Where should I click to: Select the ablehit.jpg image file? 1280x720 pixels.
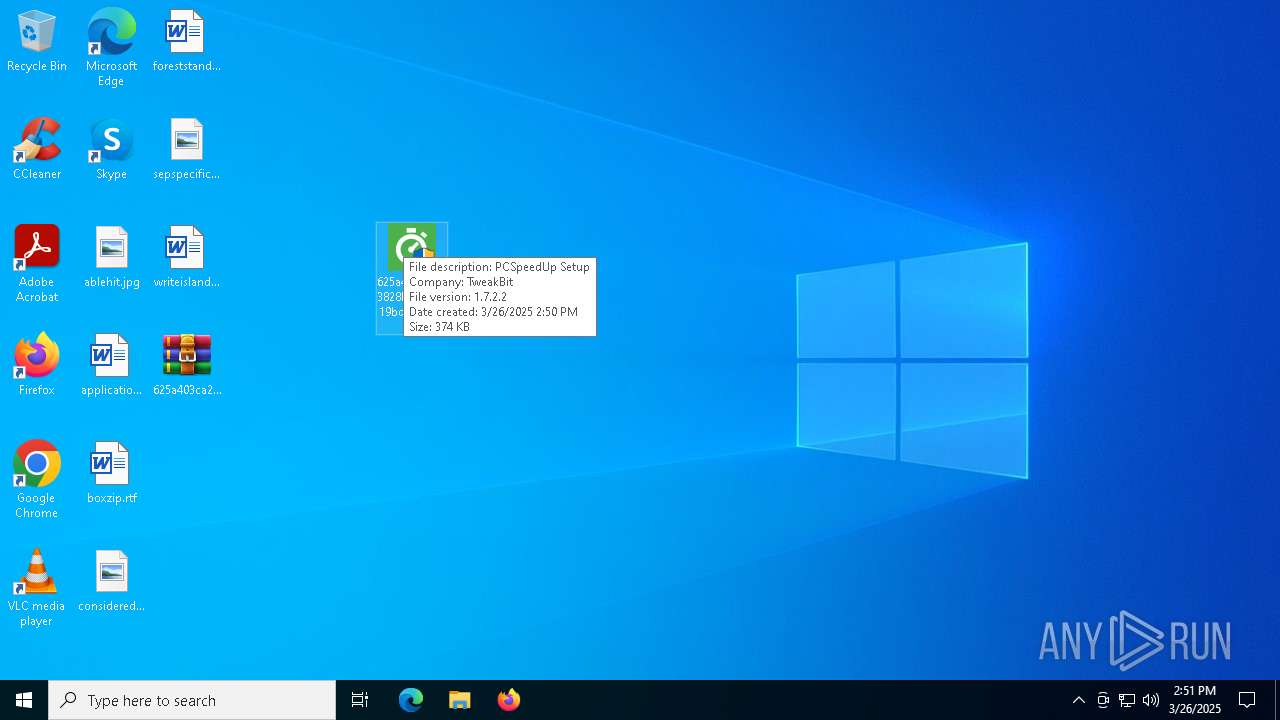pyautogui.click(x=111, y=258)
